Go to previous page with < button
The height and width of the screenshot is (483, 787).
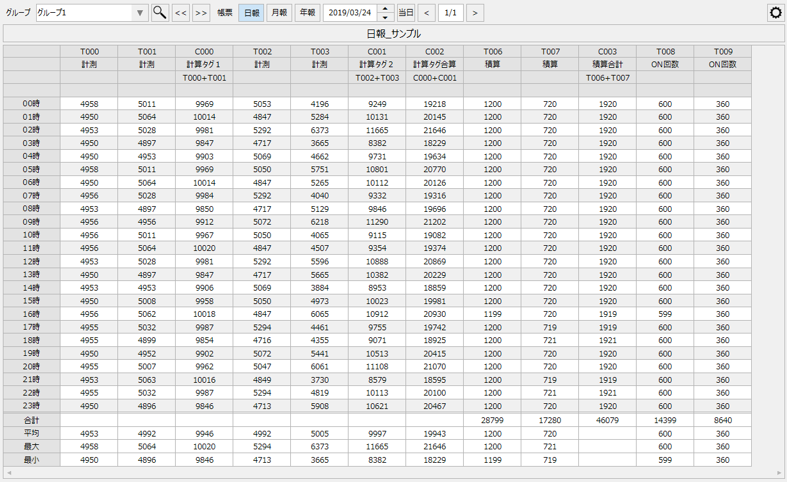click(x=427, y=13)
